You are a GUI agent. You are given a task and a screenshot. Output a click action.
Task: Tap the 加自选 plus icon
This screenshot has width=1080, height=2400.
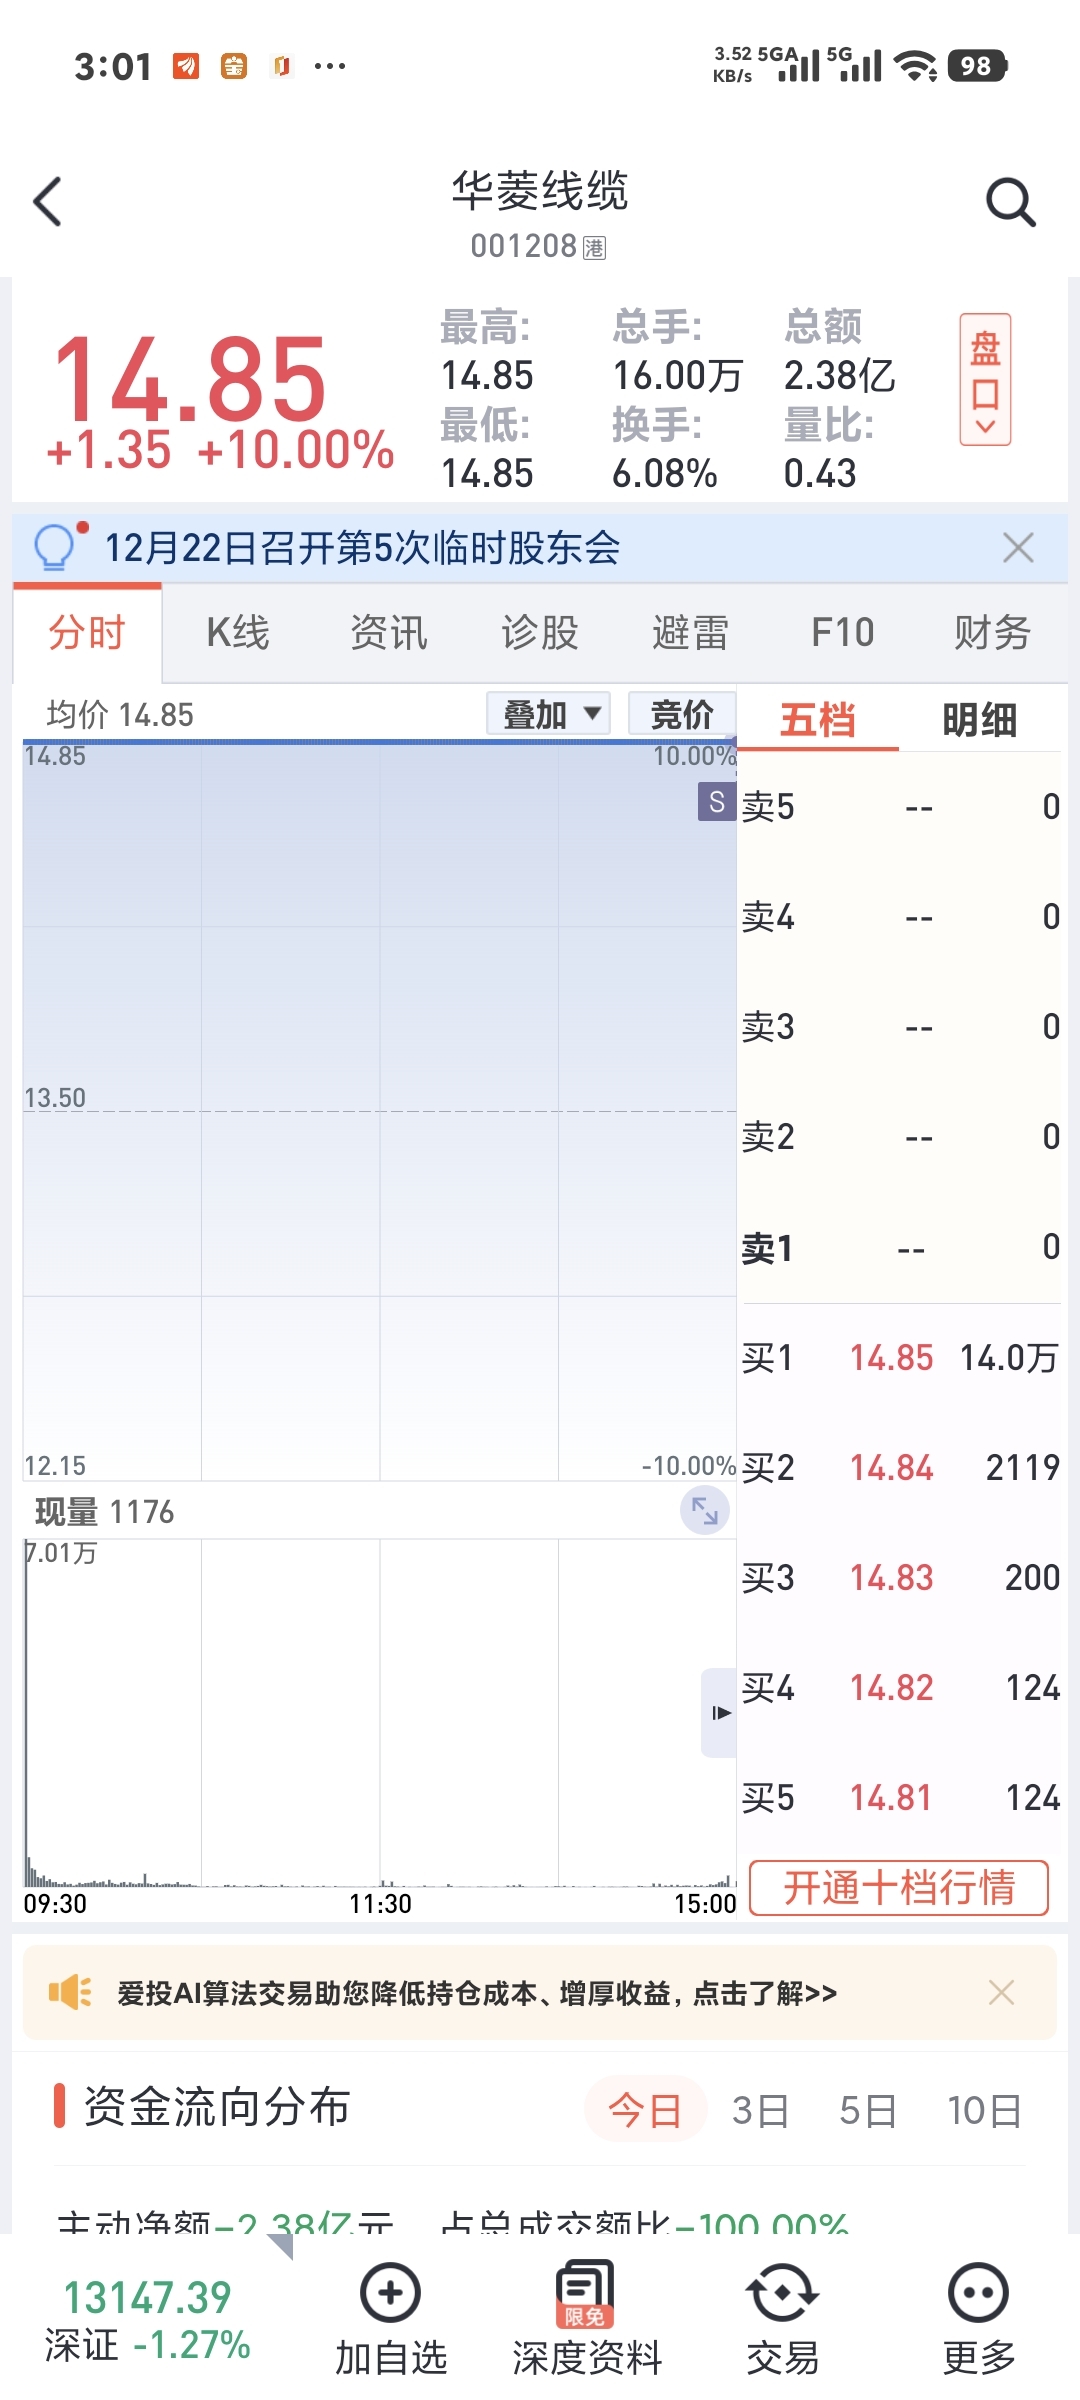[390, 2294]
